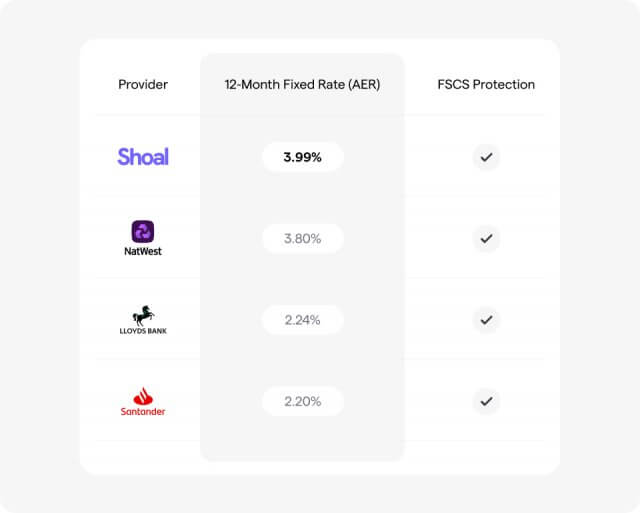Click the Shoal logo

(143, 157)
